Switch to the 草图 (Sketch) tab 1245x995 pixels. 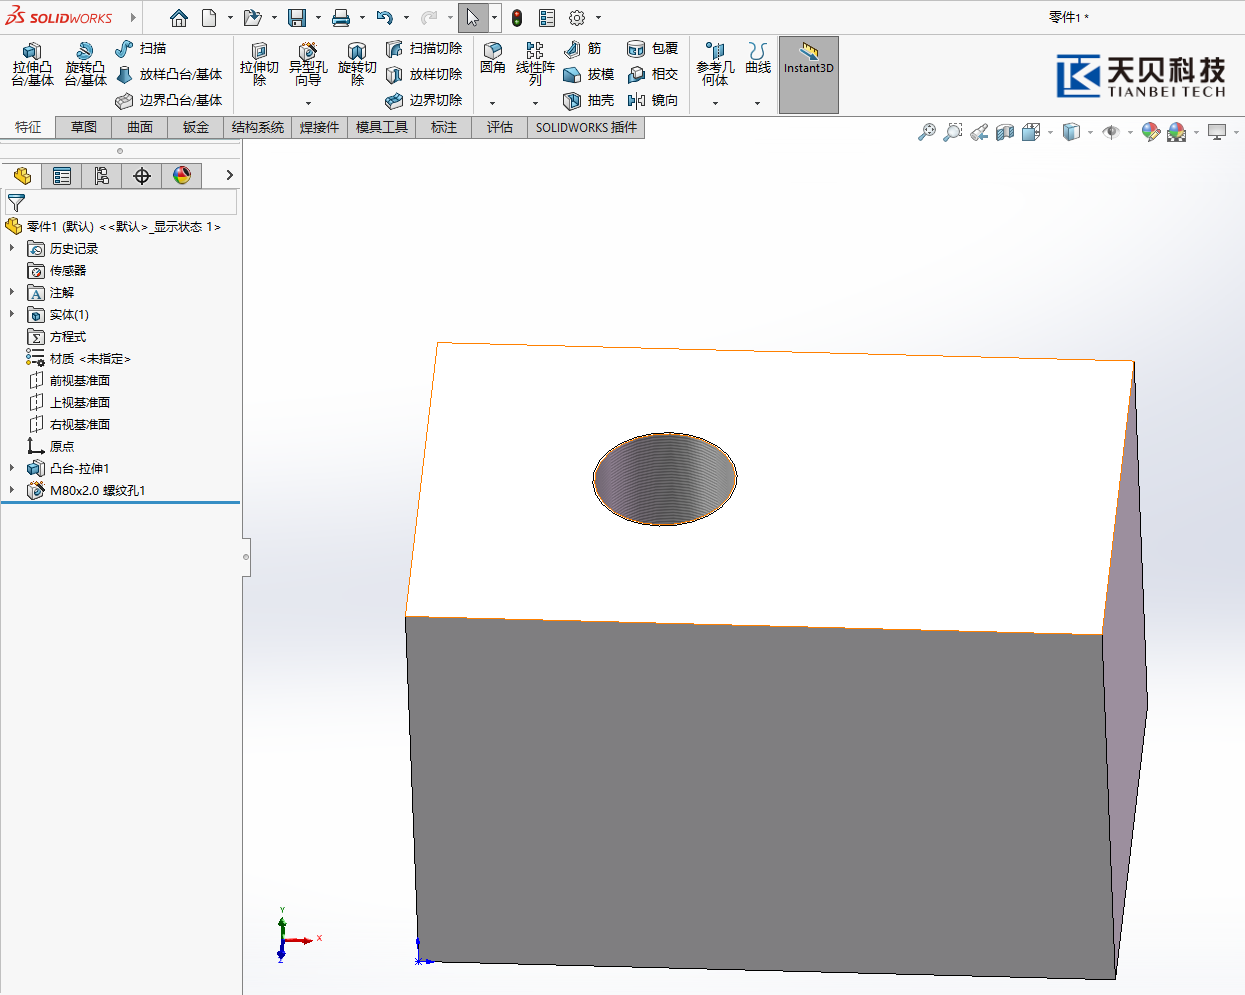(84, 127)
